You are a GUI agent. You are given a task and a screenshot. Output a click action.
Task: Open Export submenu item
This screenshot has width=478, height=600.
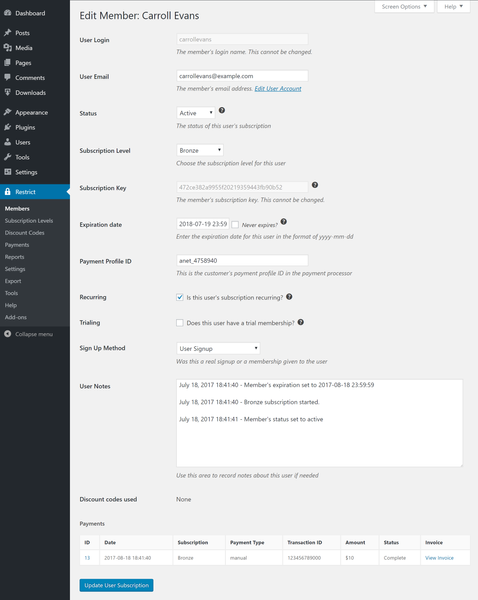point(13,281)
